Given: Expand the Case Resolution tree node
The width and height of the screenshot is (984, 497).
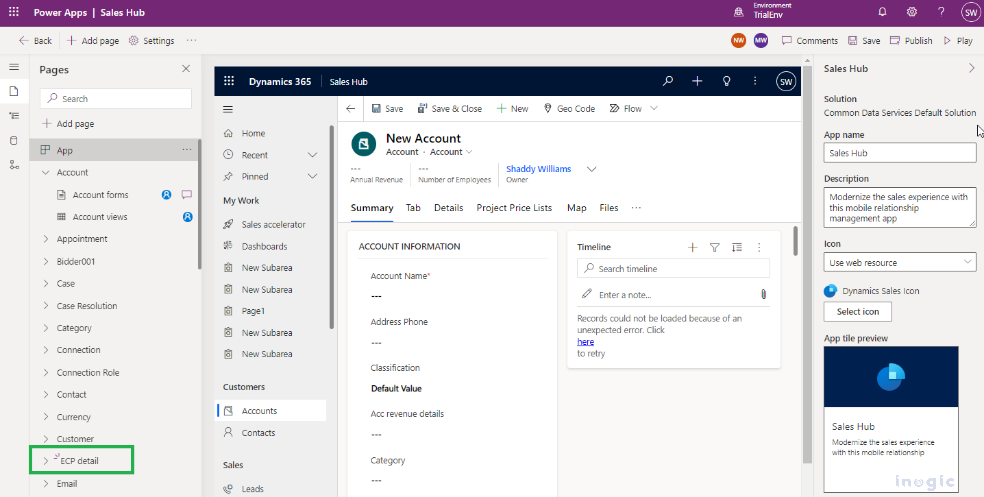Looking at the screenshot, I should pos(45,306).
